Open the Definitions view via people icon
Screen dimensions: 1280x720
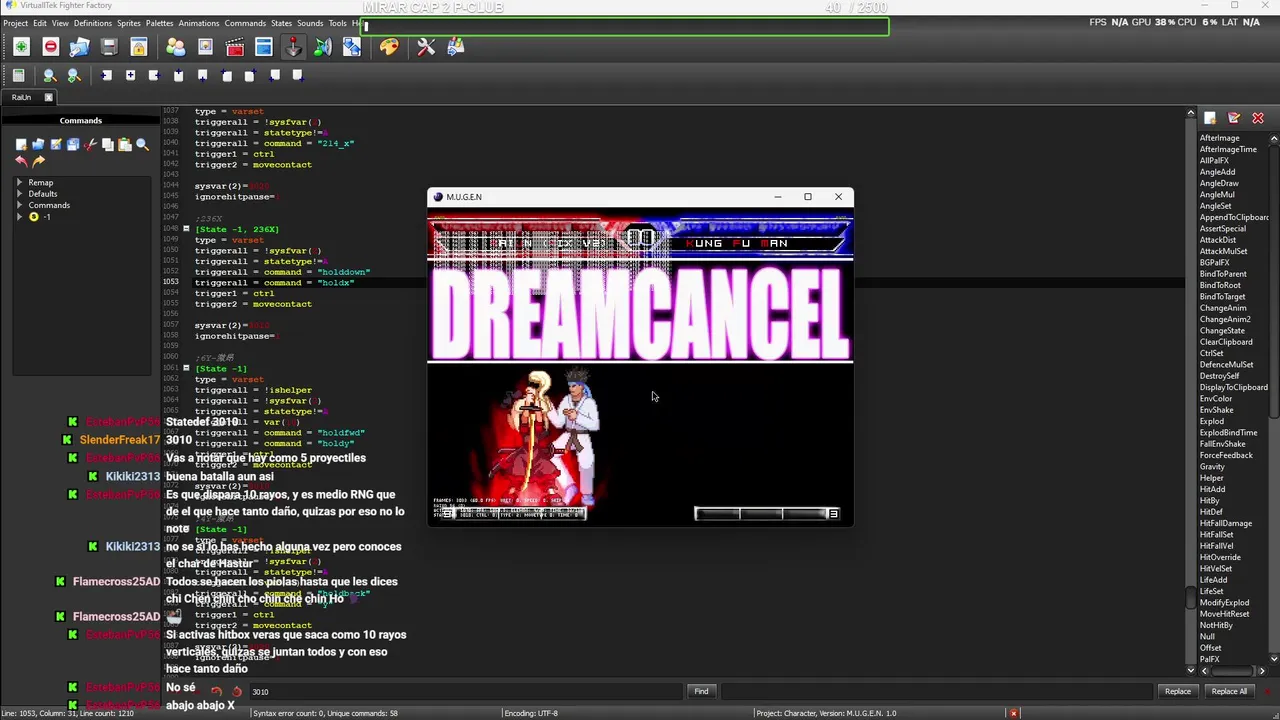pyautogui.click(x=176, y=47)
